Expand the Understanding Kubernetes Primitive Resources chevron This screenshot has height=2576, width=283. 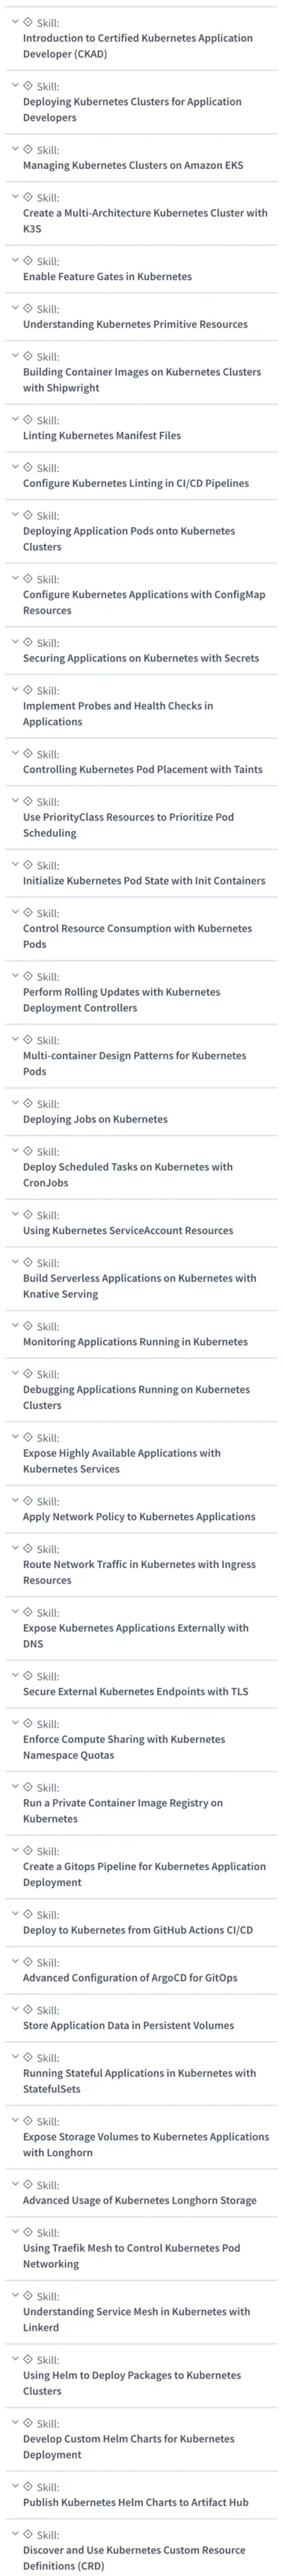15,308
